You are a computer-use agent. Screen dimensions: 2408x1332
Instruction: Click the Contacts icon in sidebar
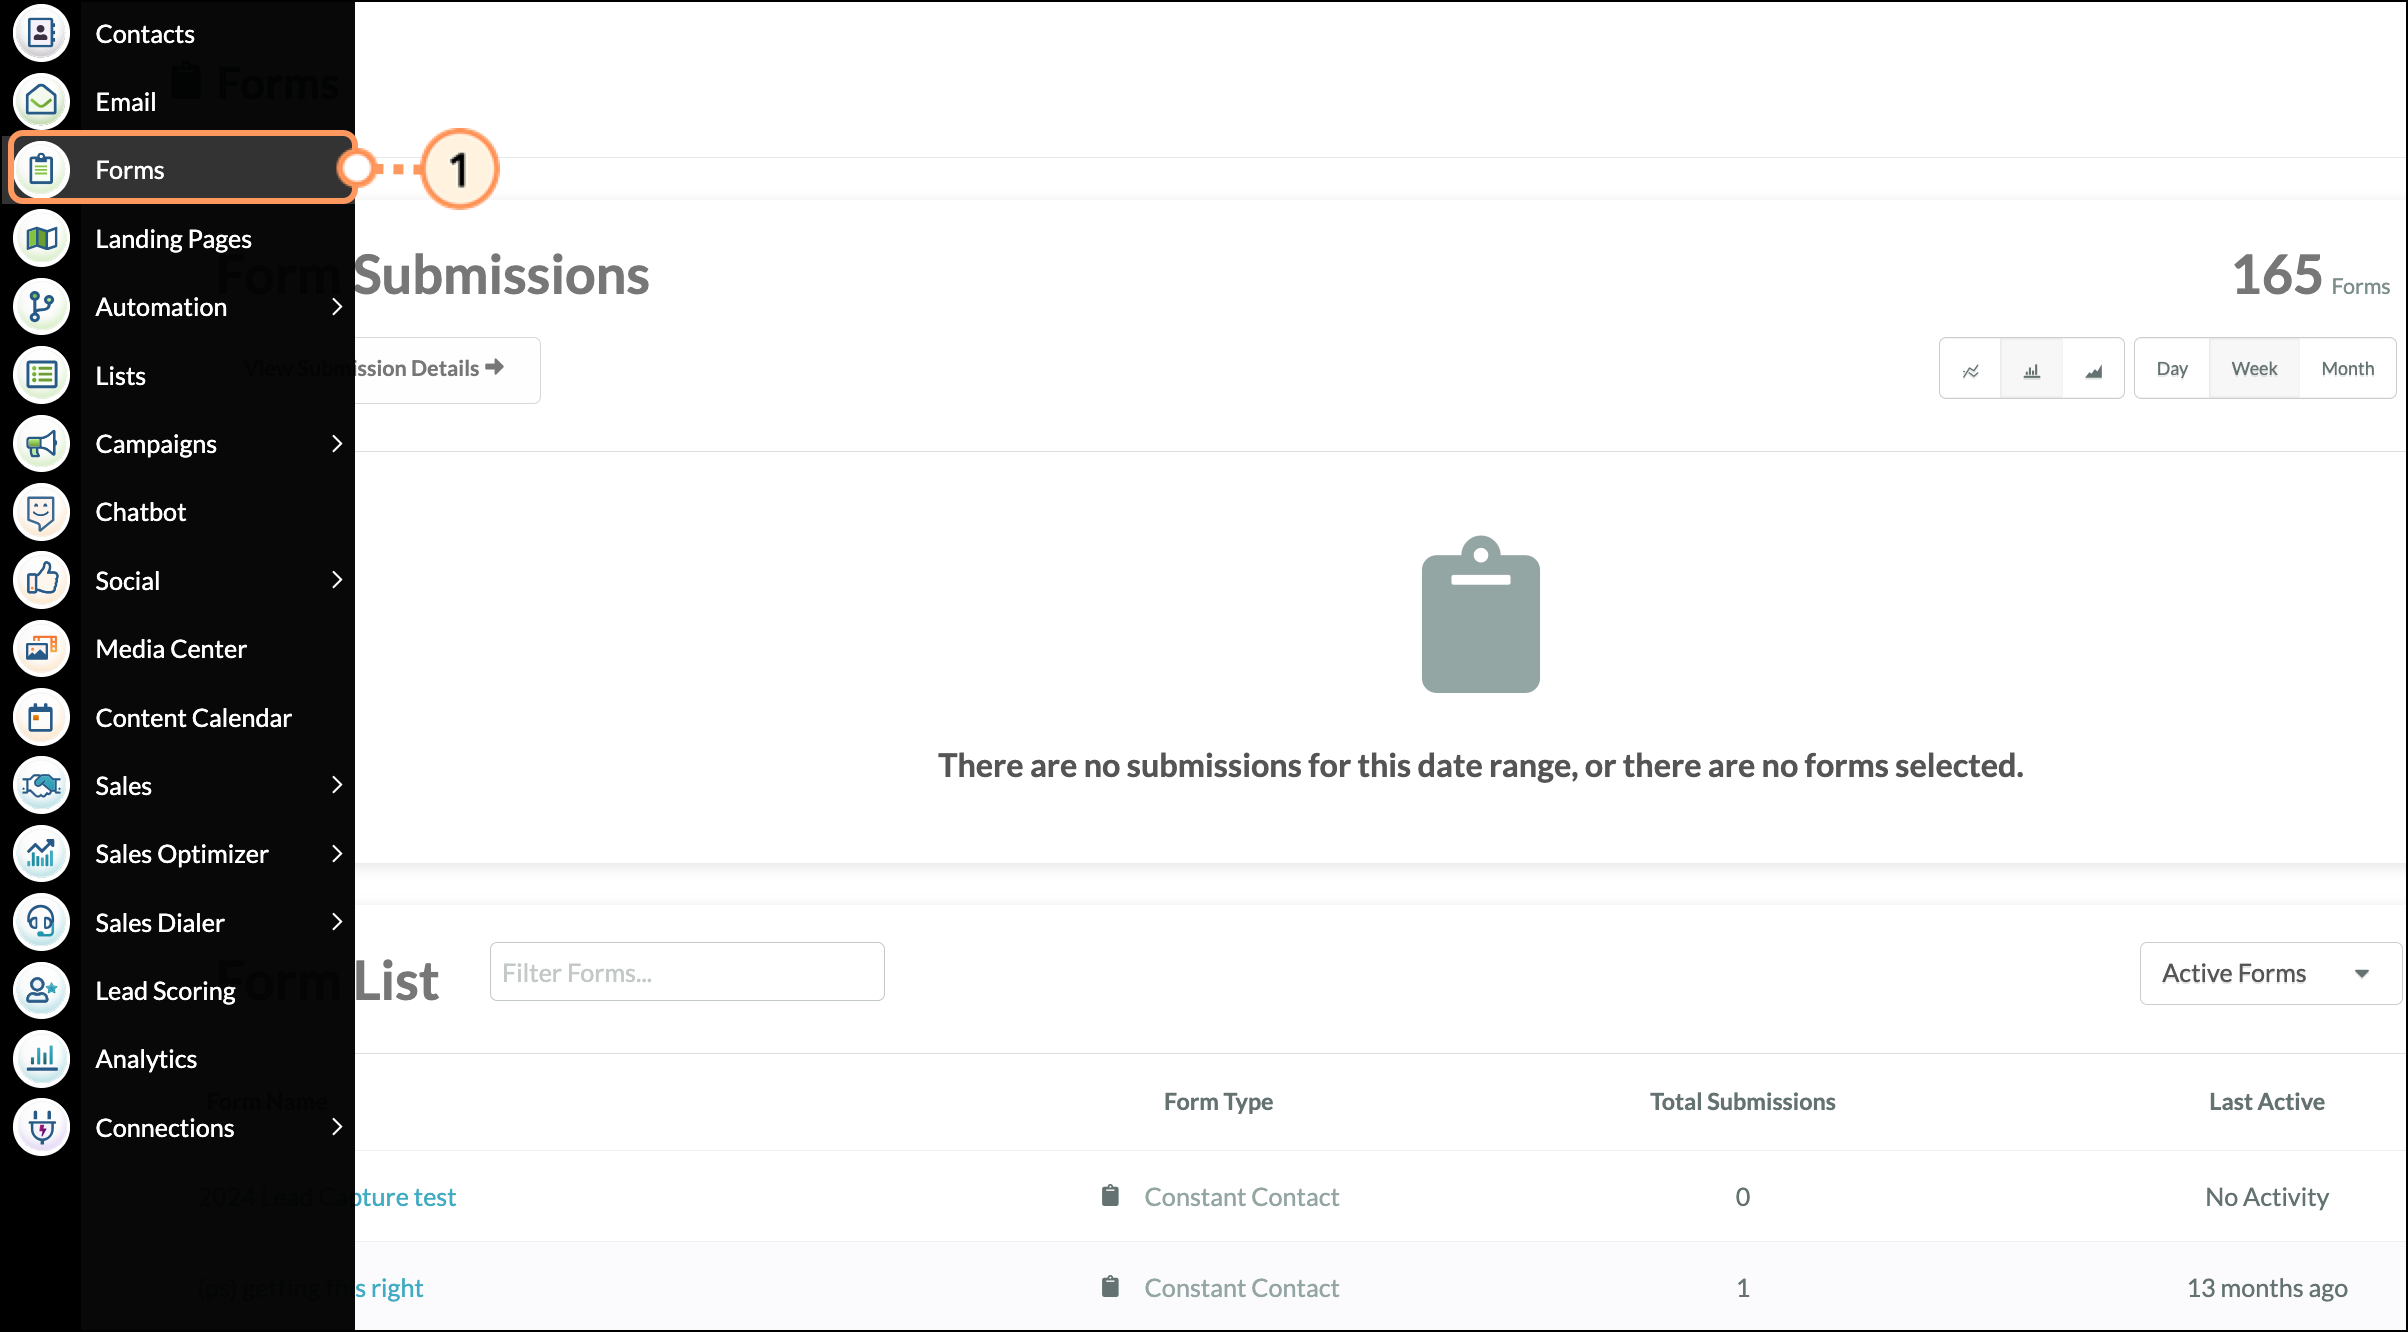(41, 33)
